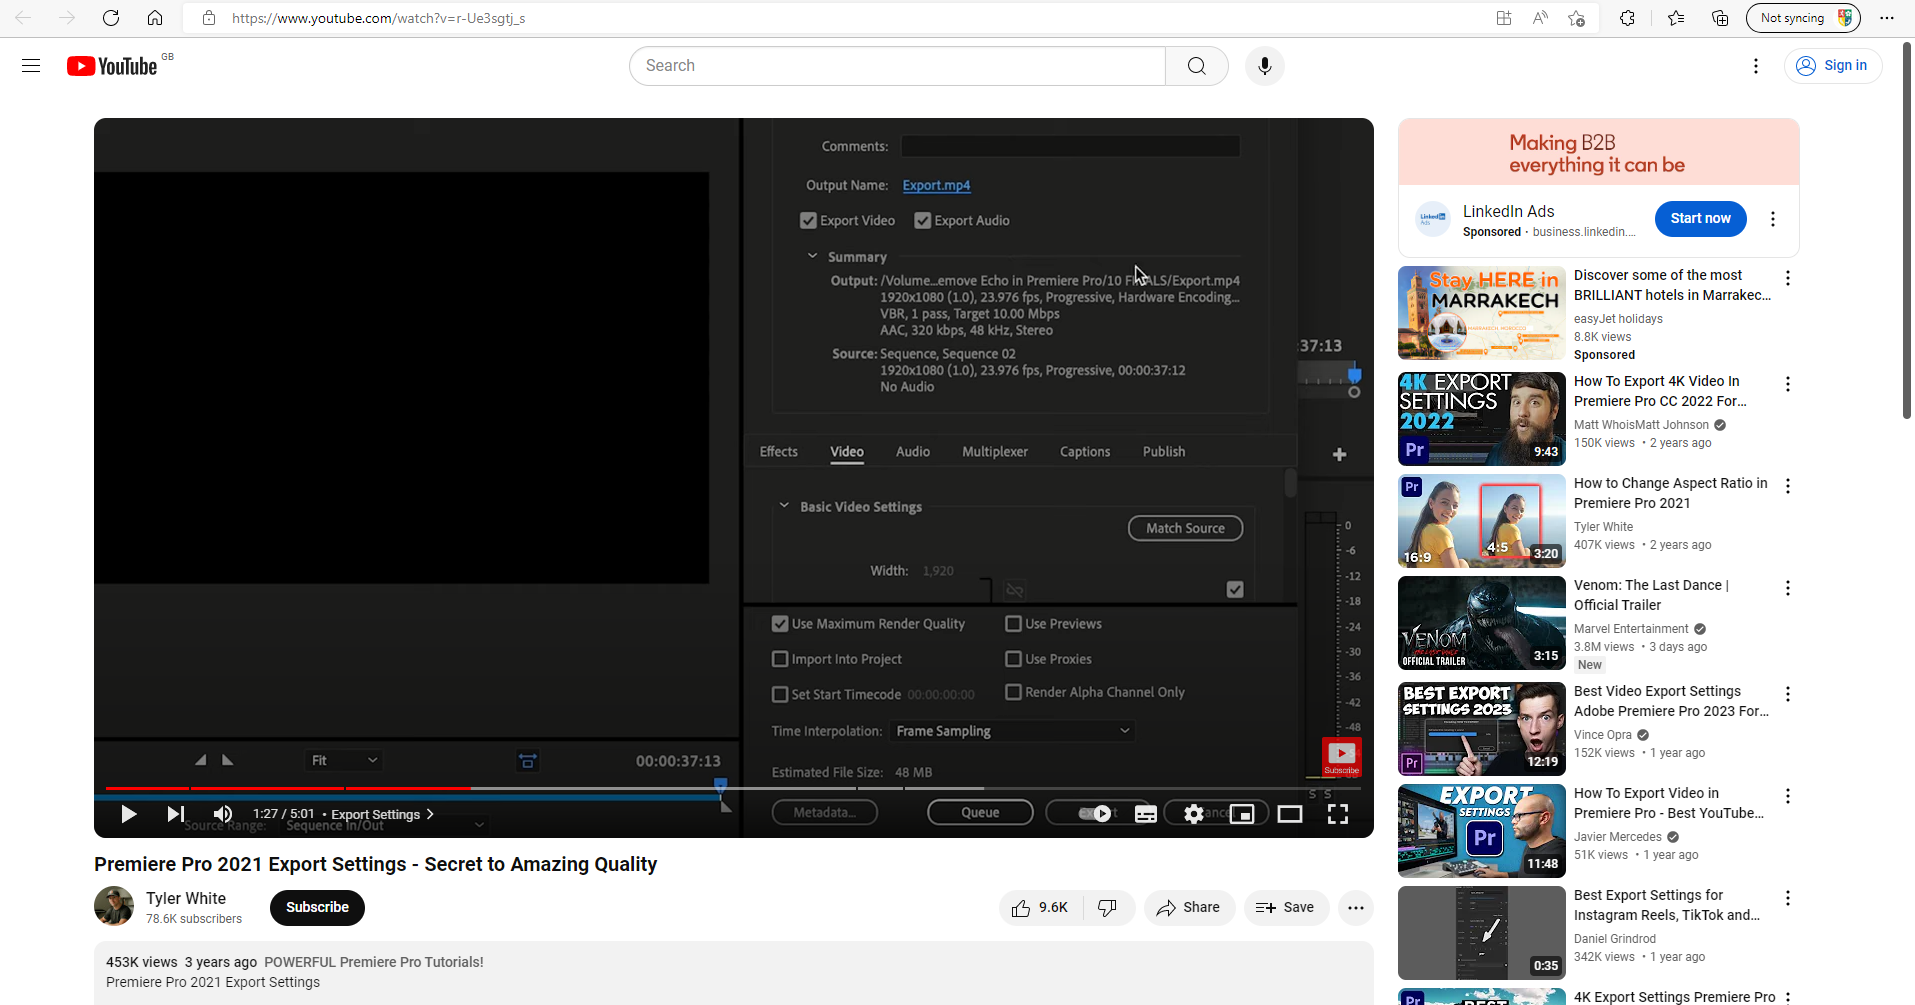Click the browser address bar URL

pyautogui.click(x=379, y=18)
